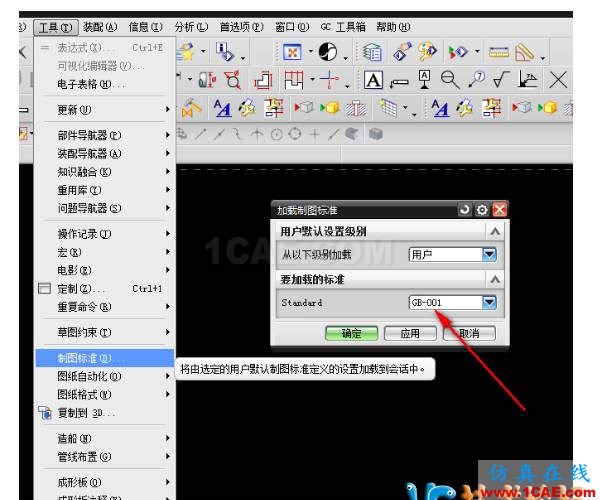Open the 装配 menu

tap(100, 27)
